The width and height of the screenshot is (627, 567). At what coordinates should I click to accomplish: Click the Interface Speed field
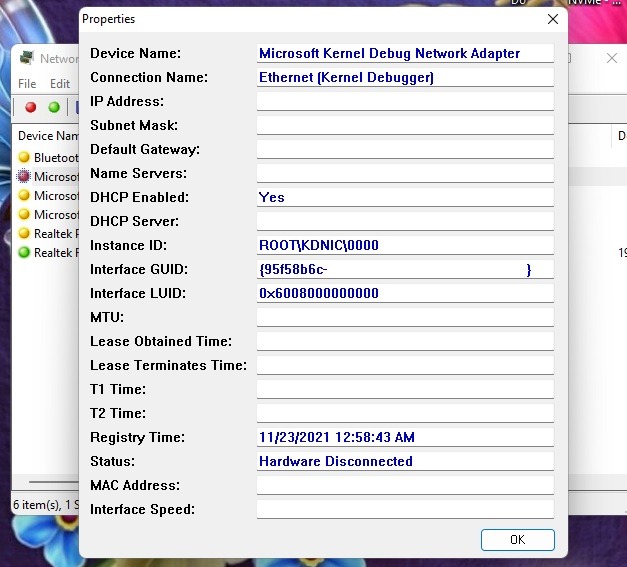pyautogui.click(x=405, y=509)
